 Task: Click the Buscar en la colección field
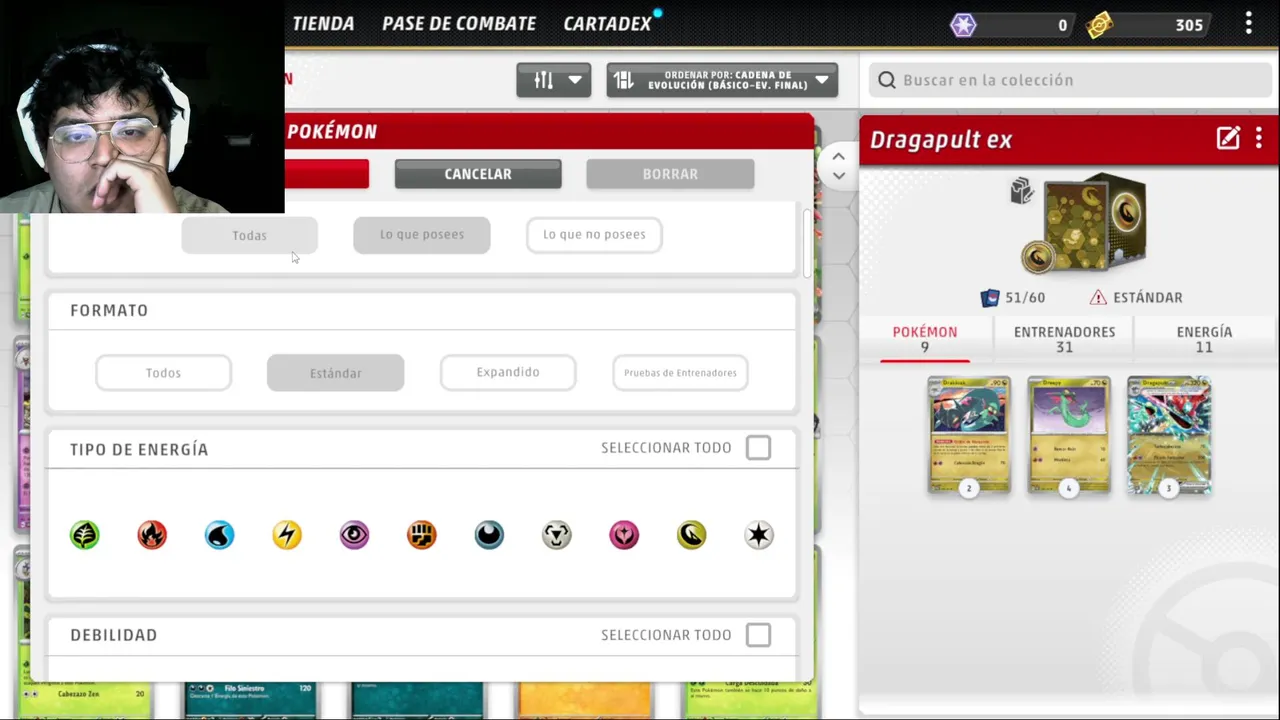[x=1071, y=80]
